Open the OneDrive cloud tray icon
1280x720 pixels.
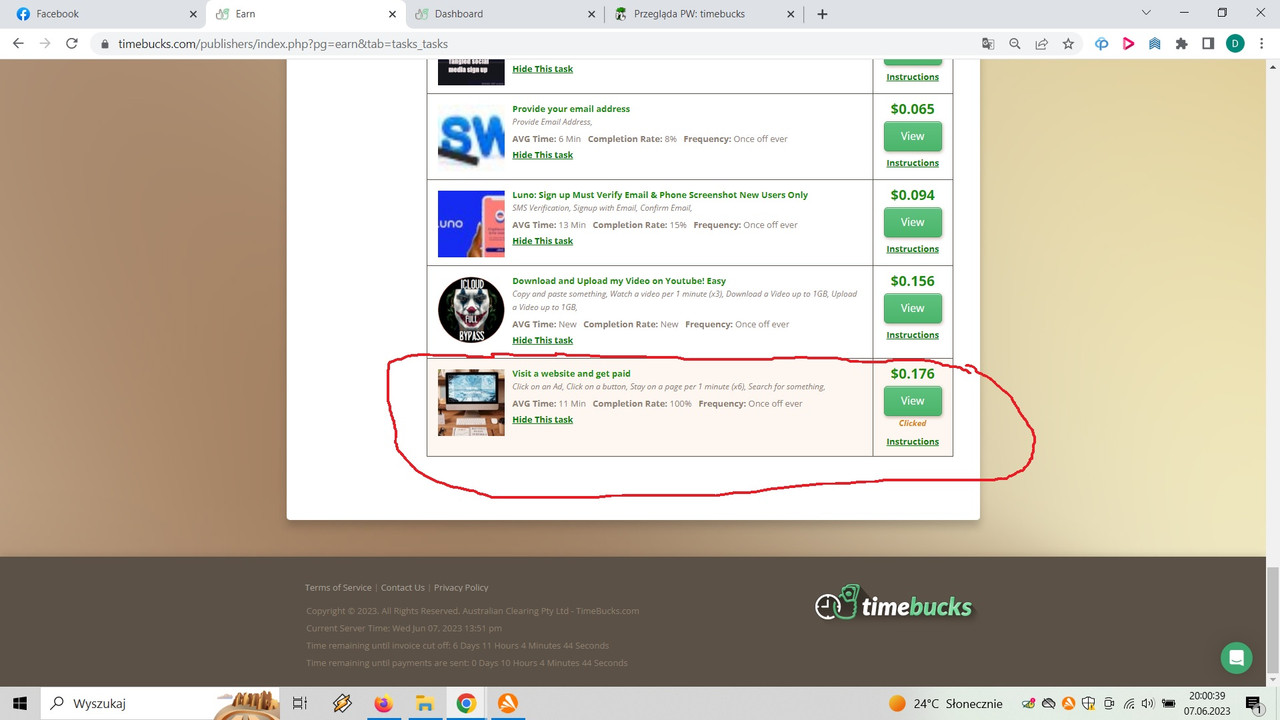(x=1048, y=703)
